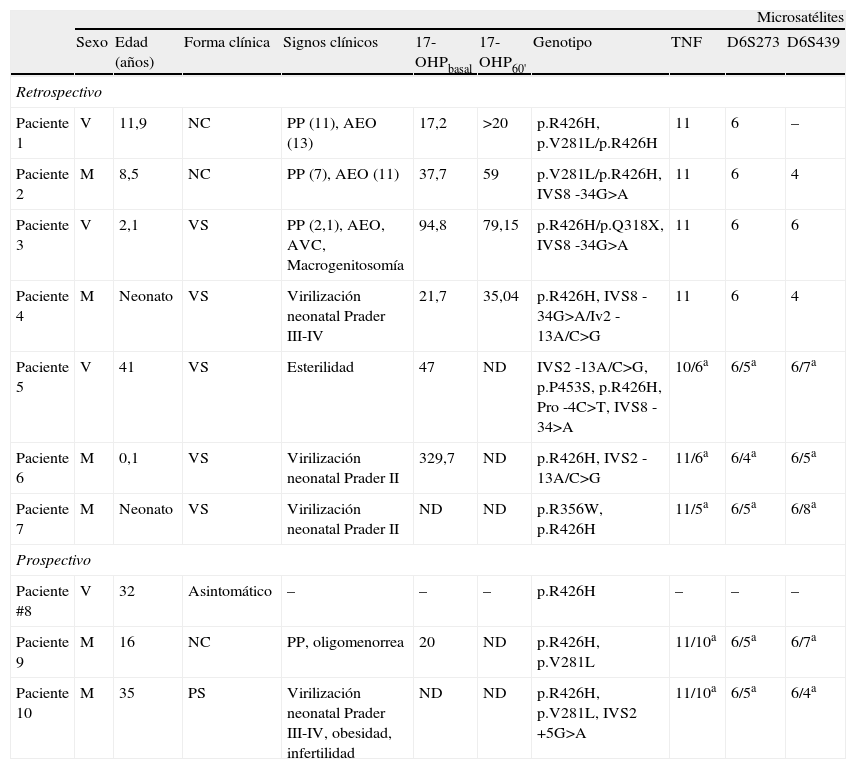The width and height of the screenshot is (856, 769).
Task: Click the Microsatélites column group header
Action: point(799,17)
